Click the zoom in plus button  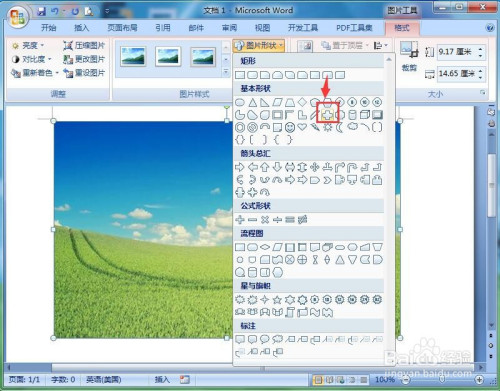479,379
